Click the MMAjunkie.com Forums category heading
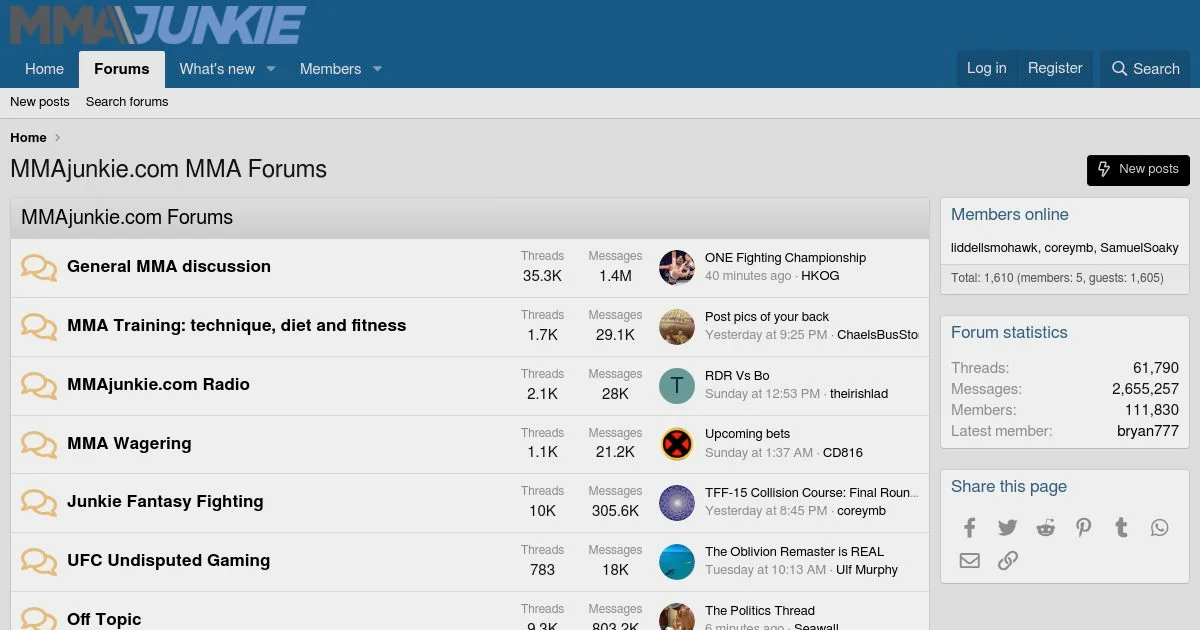The image size is (1200, 630). coord(127,218)
